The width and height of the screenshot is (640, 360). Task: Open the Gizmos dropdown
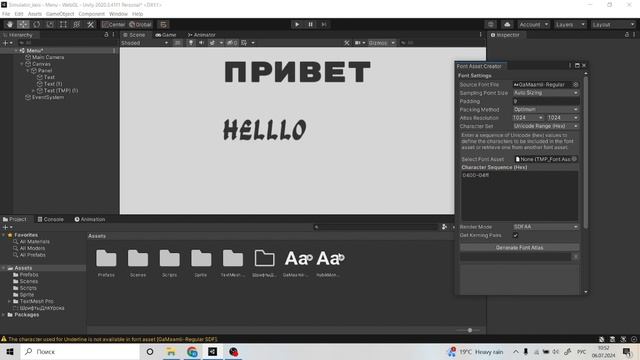click(381, 42)
